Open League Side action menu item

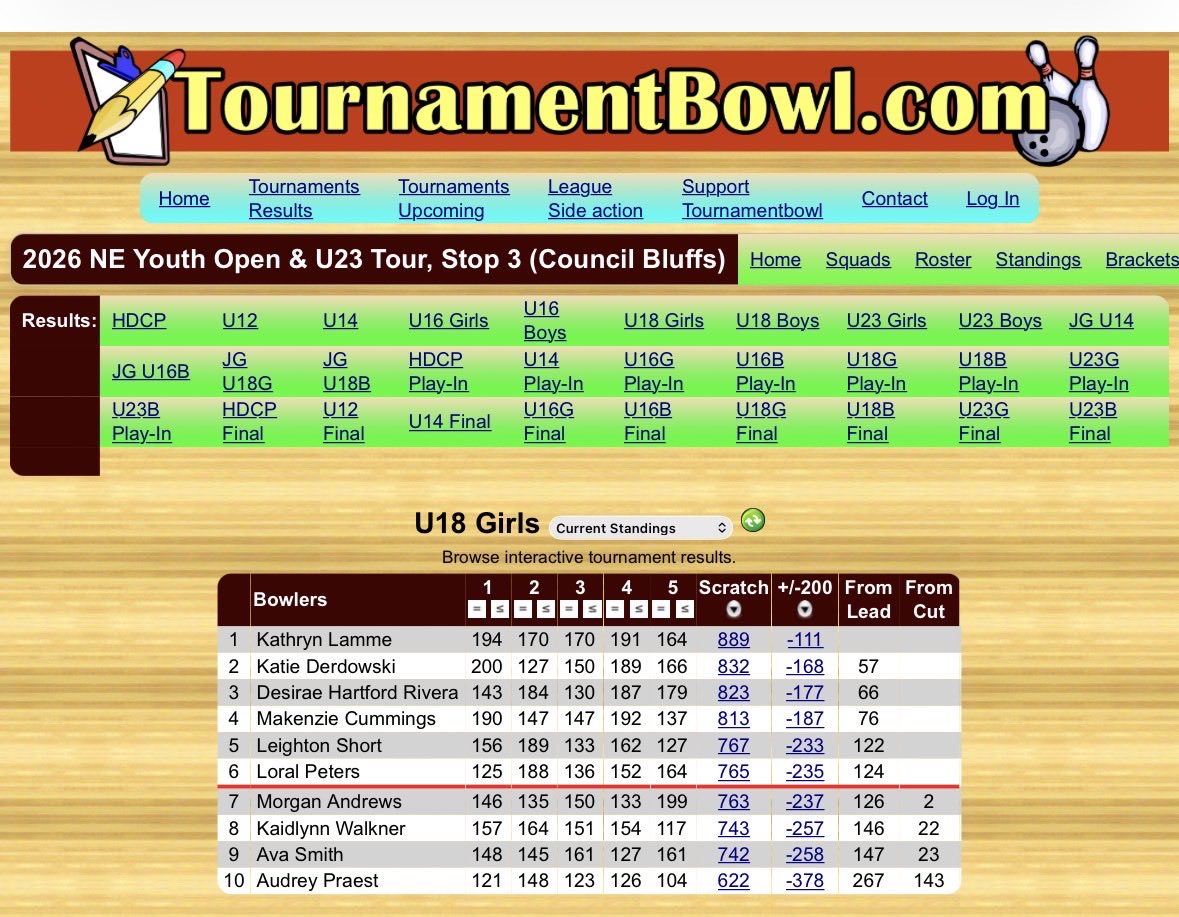(x=595, y=198)
